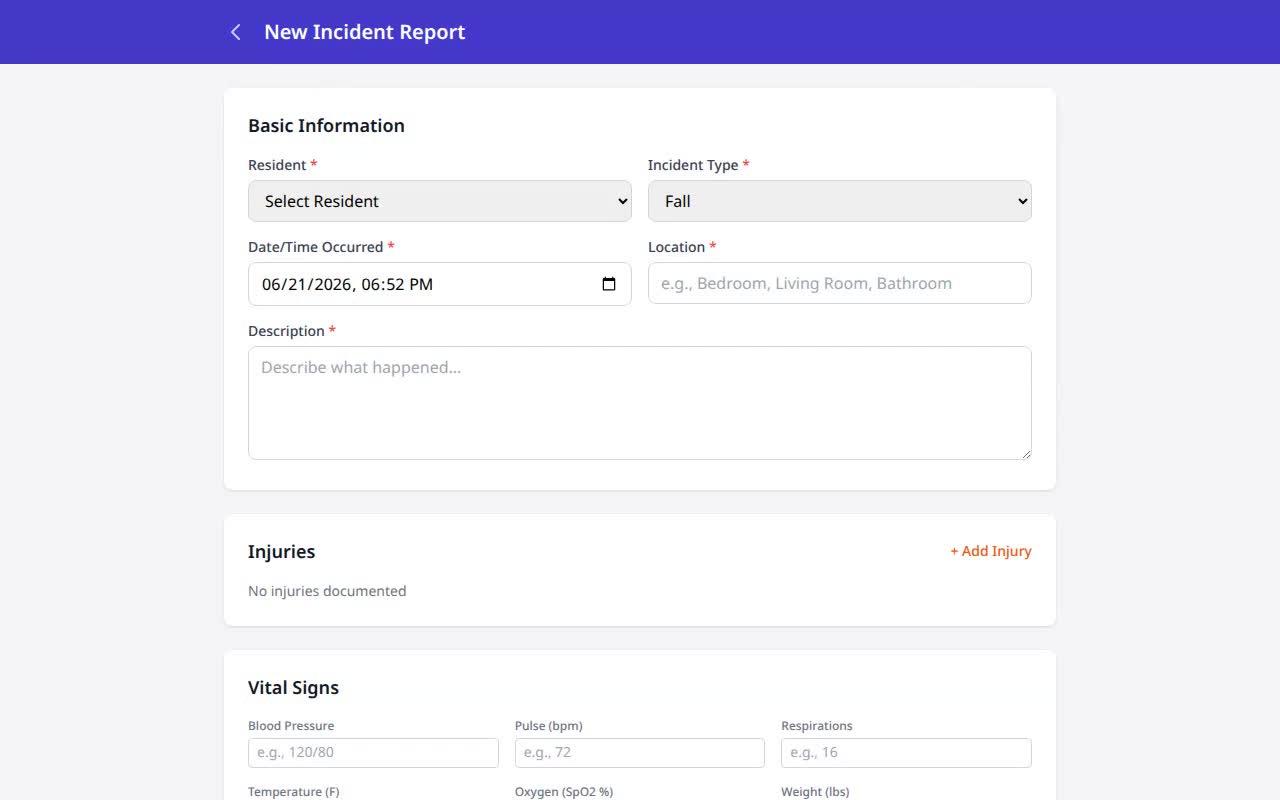Click the Basic Information heading
Screen dimensions: 1280x800
[x=326, y=125]
